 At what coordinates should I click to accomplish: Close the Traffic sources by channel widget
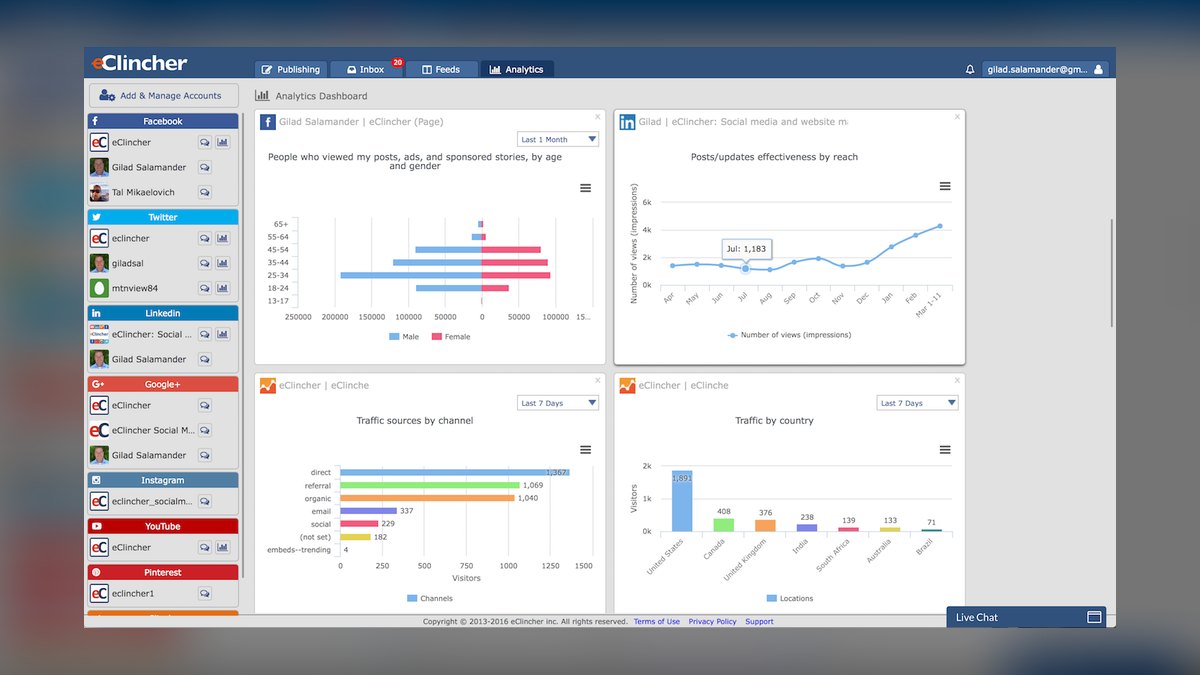598,380
